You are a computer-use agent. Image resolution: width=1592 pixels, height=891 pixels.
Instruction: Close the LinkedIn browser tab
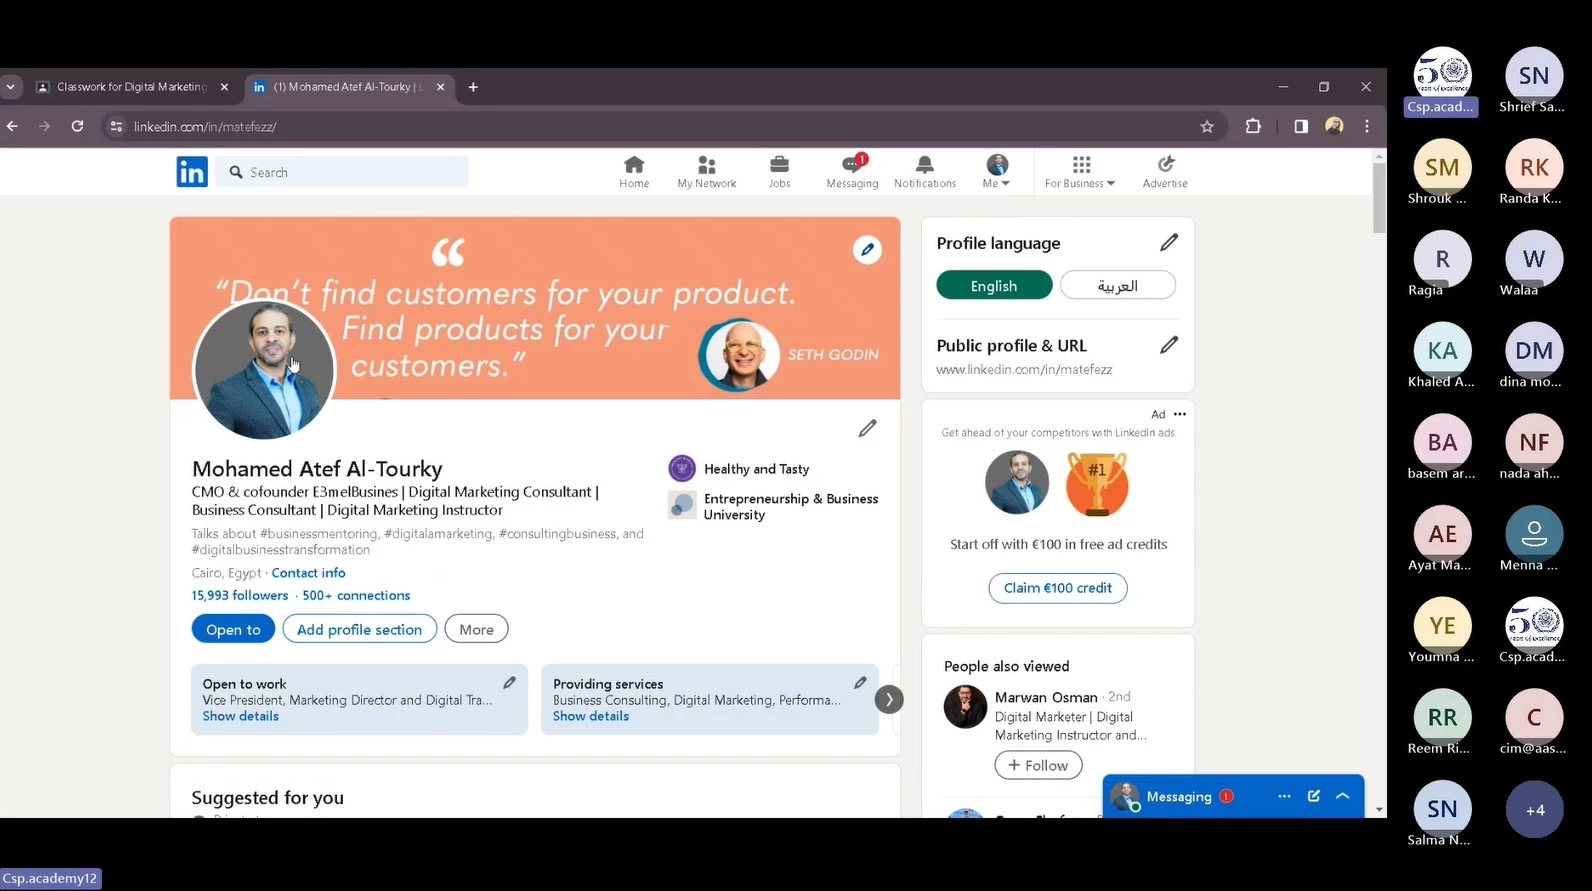tap(440, 87)
